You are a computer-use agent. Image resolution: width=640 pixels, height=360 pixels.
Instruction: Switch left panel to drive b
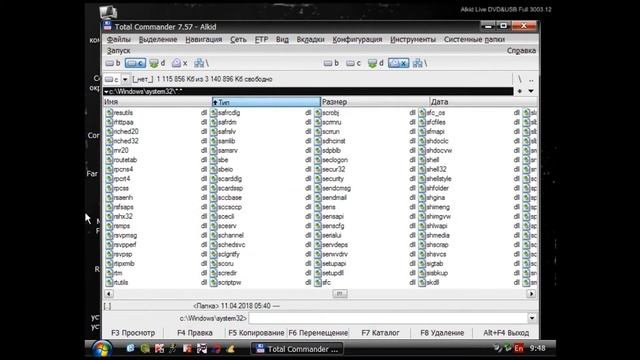tap(113, 63)
